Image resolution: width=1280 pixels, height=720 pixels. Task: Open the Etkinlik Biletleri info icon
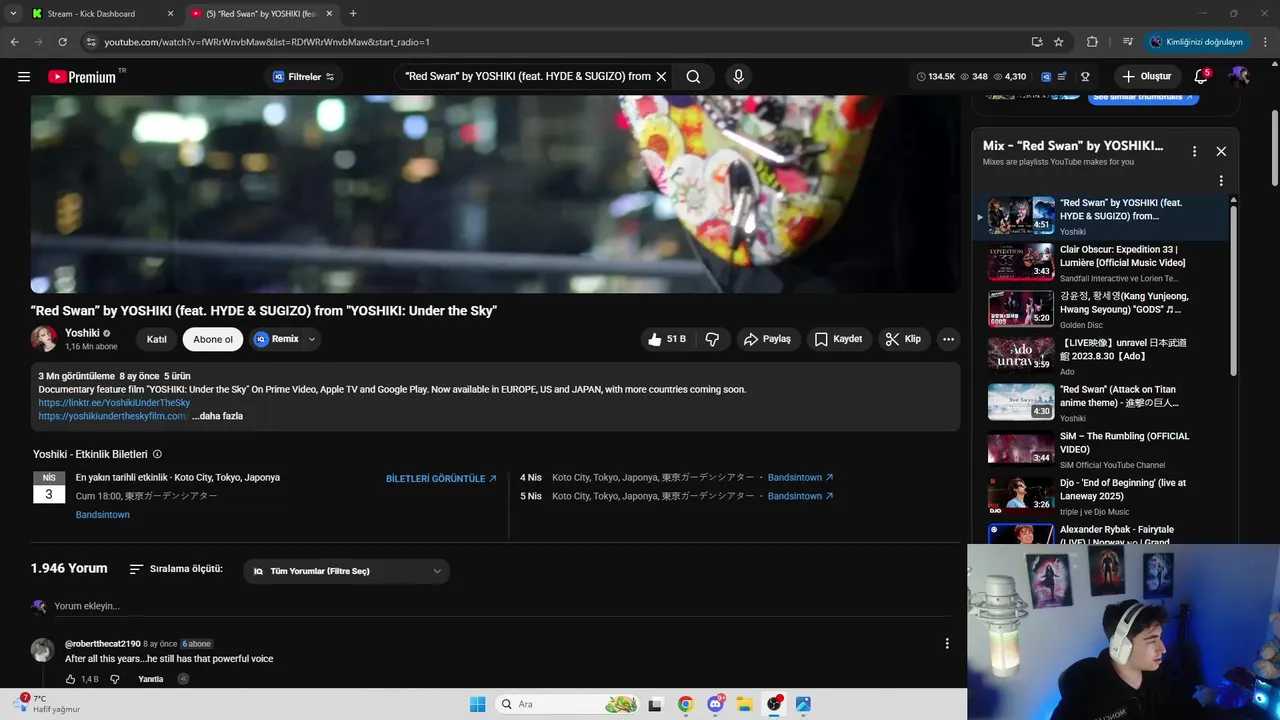[157, 454]
